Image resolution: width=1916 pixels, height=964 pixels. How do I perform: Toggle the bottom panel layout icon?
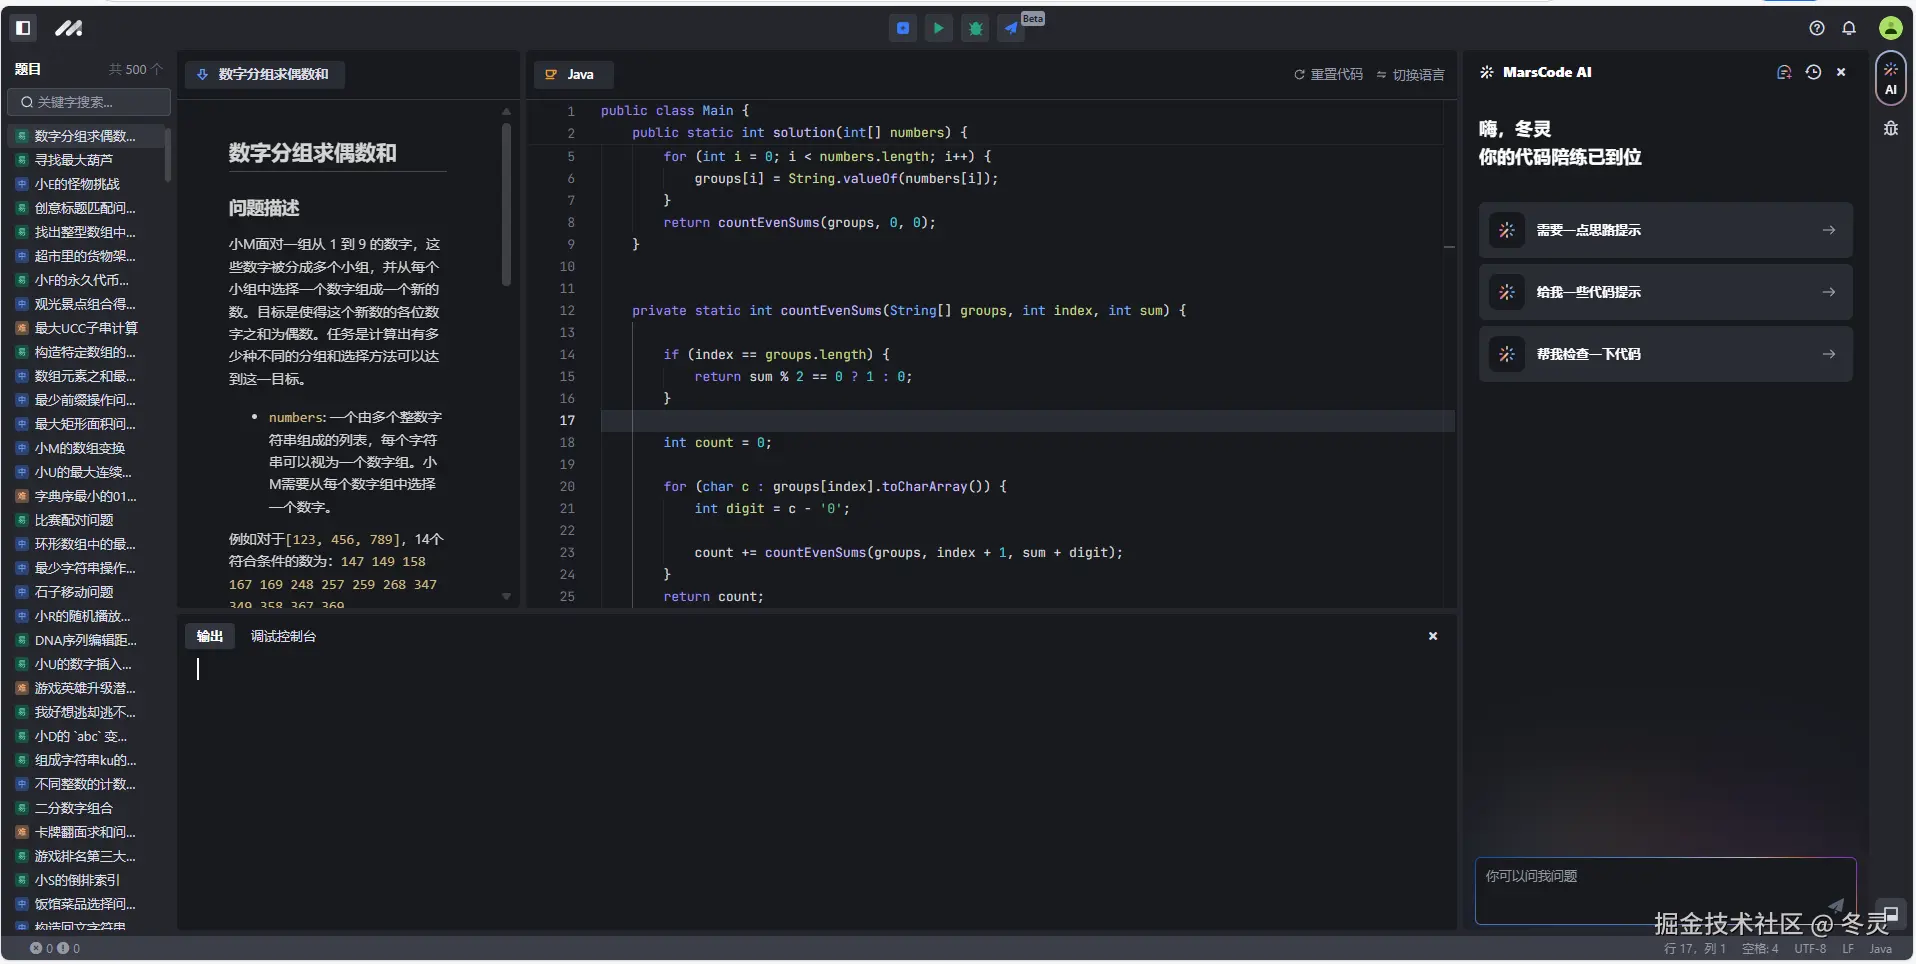click(x=1891, y=915)
